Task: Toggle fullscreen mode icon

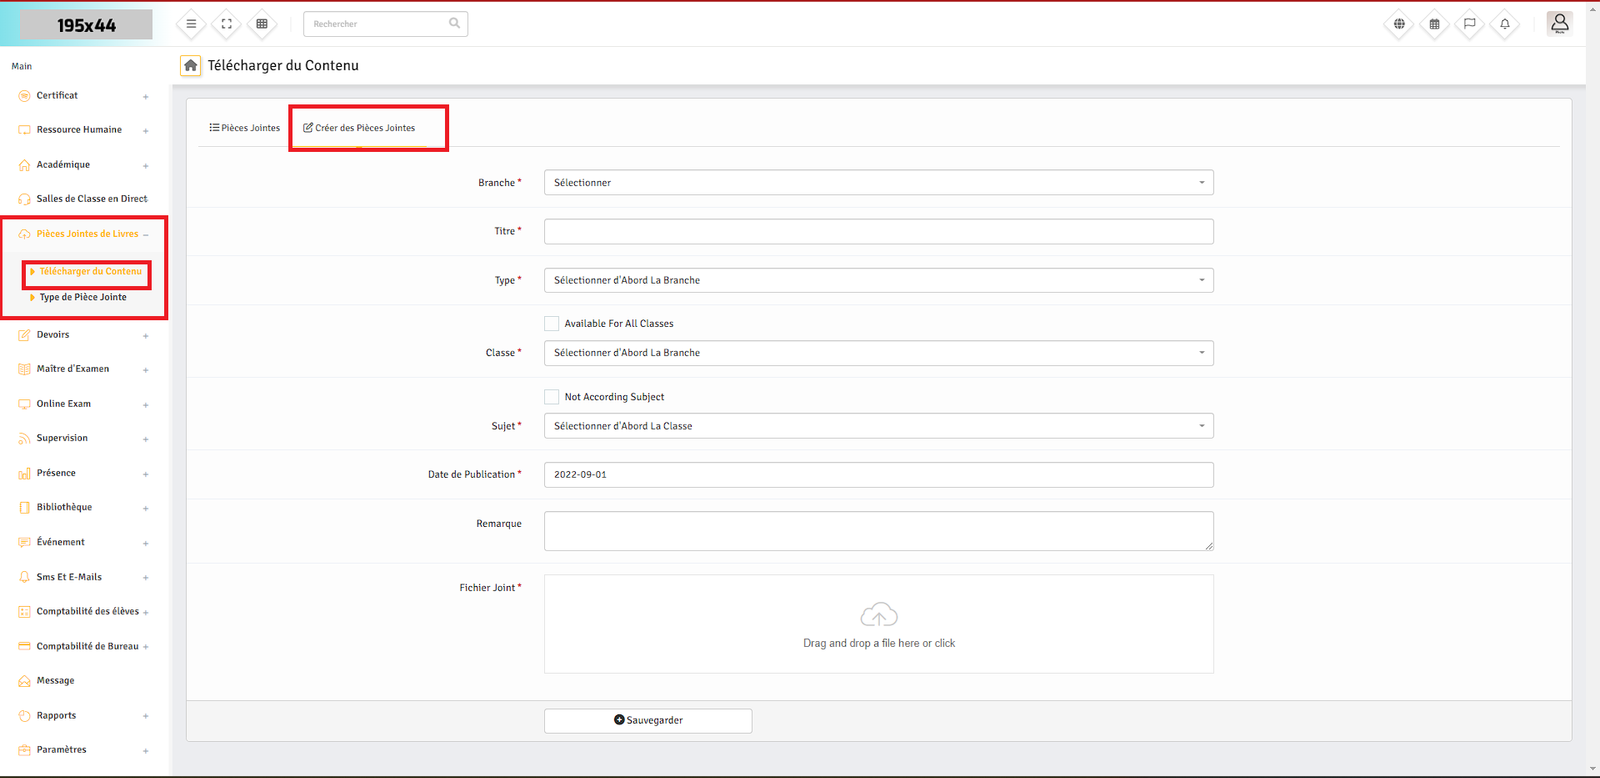Action: point(227,24)
